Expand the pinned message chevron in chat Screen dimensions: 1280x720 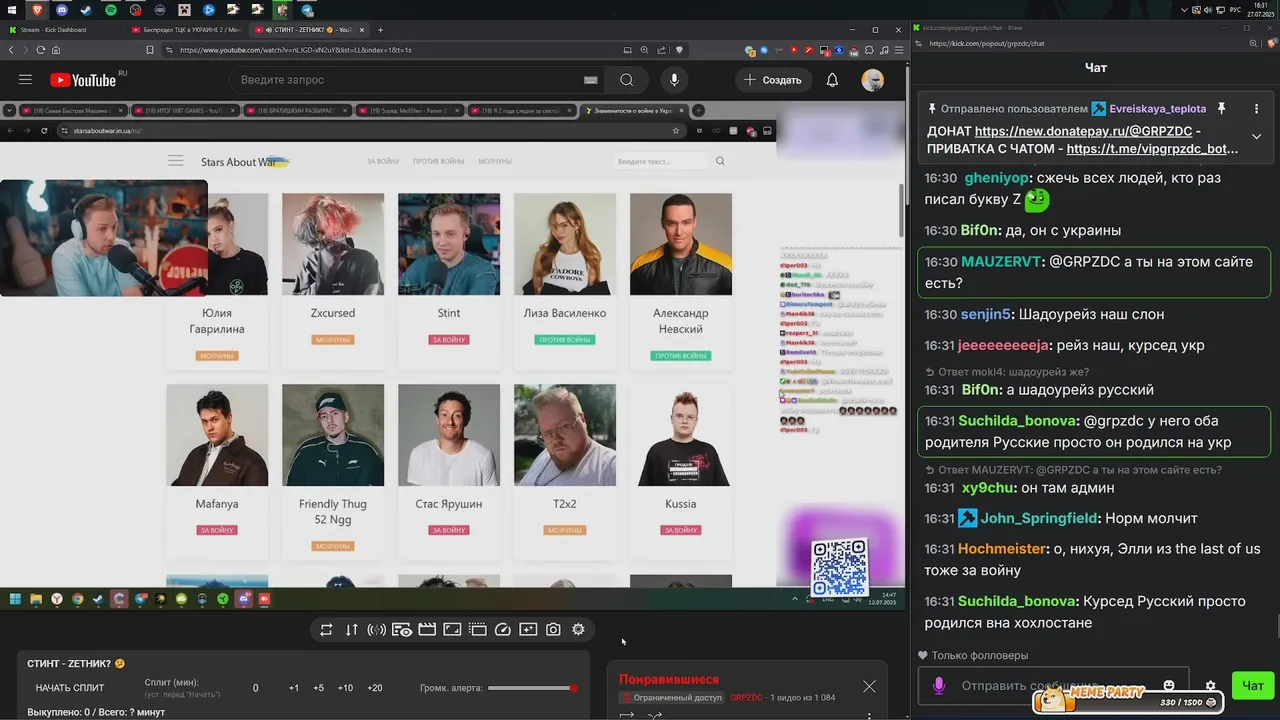tap(1256, 136)
